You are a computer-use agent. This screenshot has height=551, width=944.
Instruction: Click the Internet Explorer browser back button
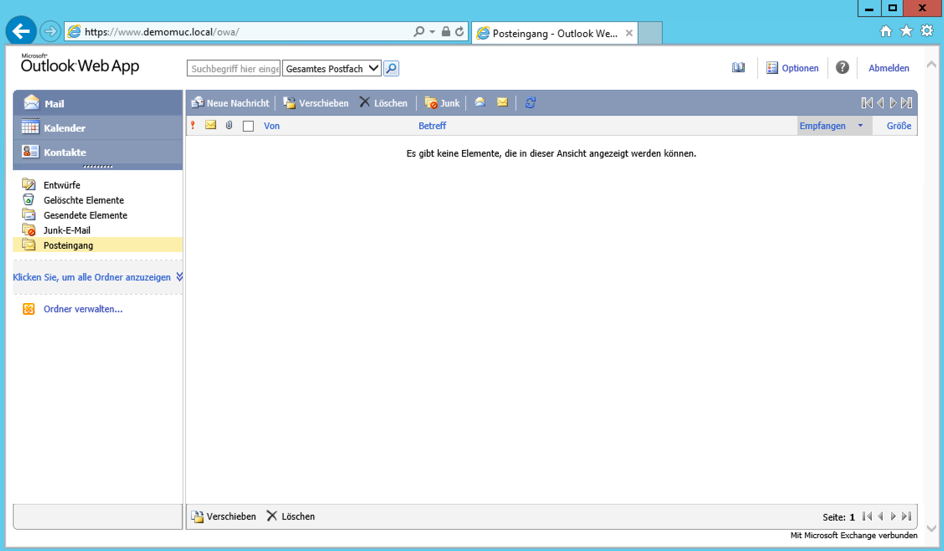click(x=21, y=31)
